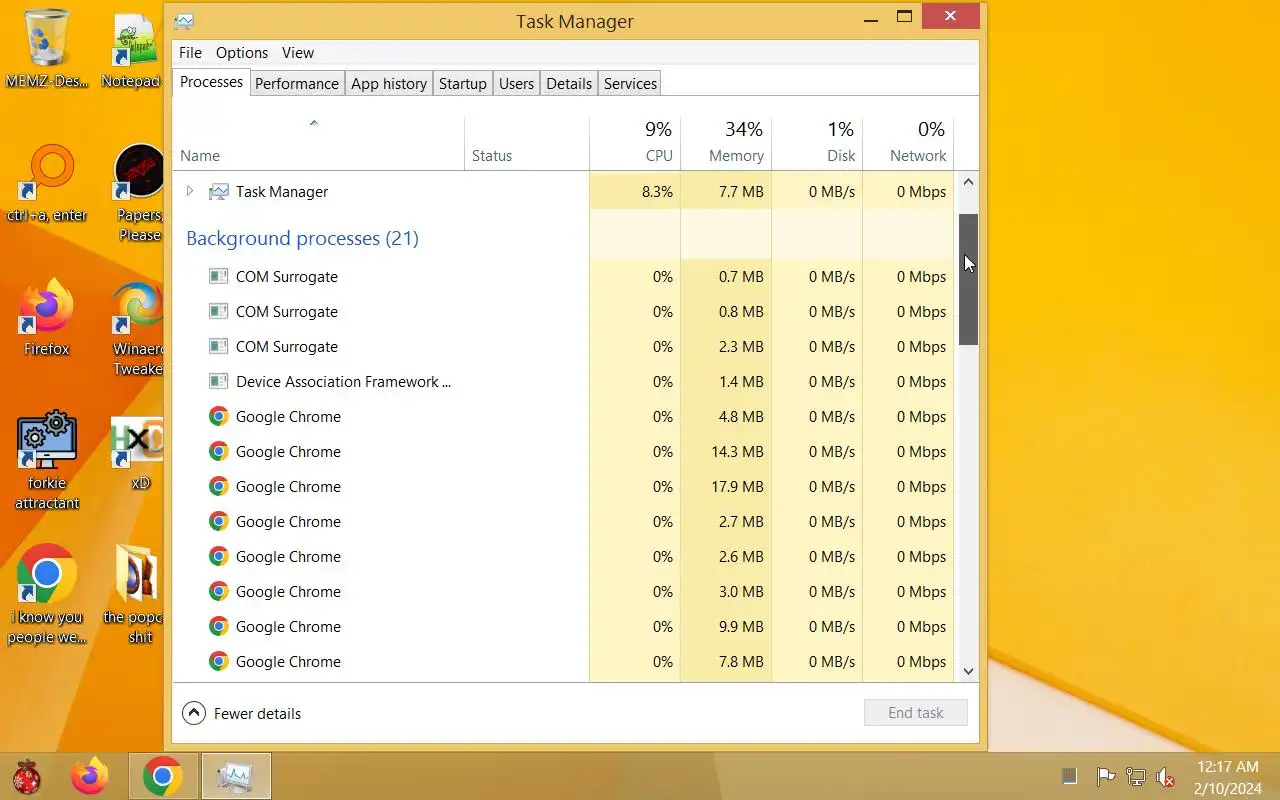Select the Papers, Please desktop shortcut
Screen dimensions: 1280x800
click(138, 192)
